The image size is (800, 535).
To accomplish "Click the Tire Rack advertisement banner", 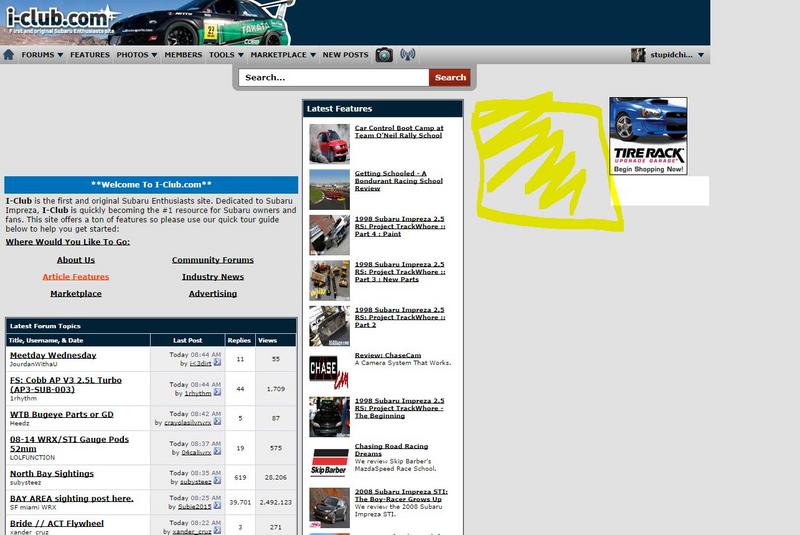I will pyautogui.click(x=648, y=136).
